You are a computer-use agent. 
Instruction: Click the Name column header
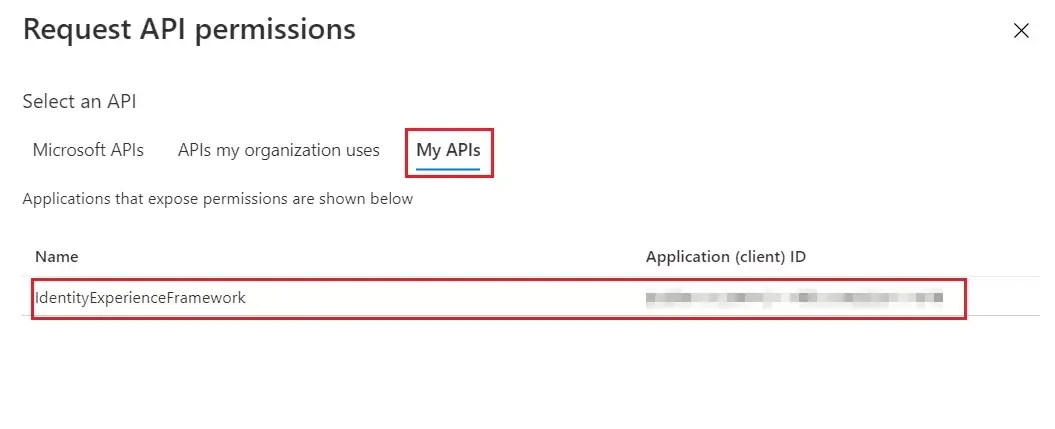tap(56, 257)
